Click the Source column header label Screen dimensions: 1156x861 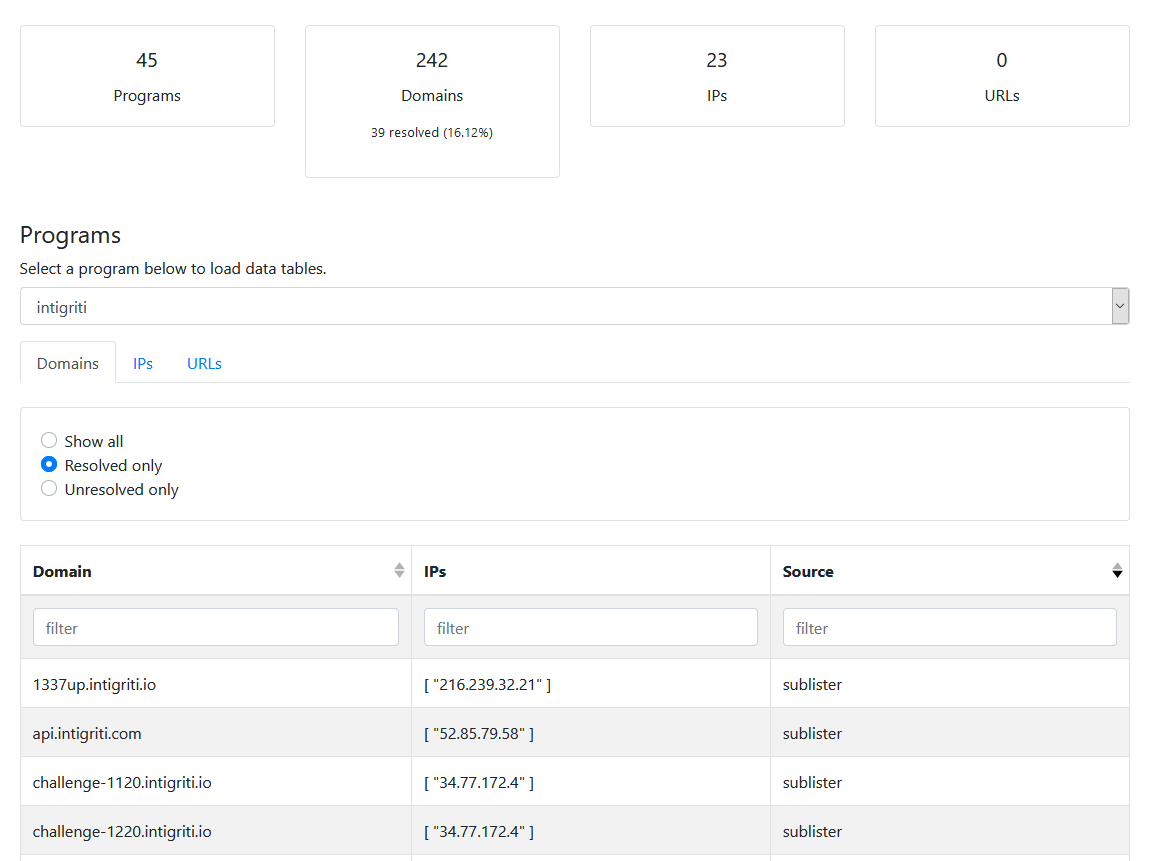pos(808,571)
